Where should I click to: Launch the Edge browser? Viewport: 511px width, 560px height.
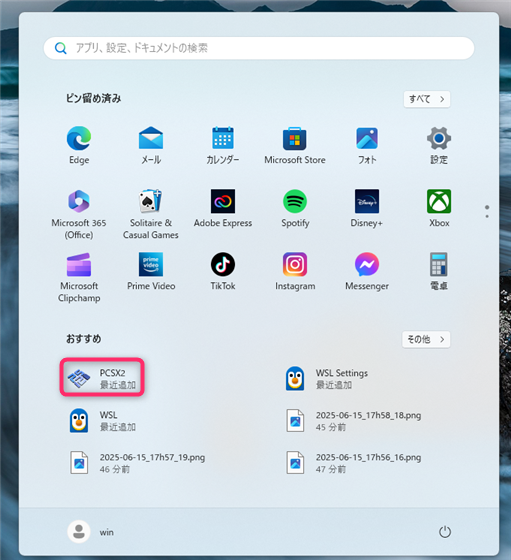coord(79,145)
